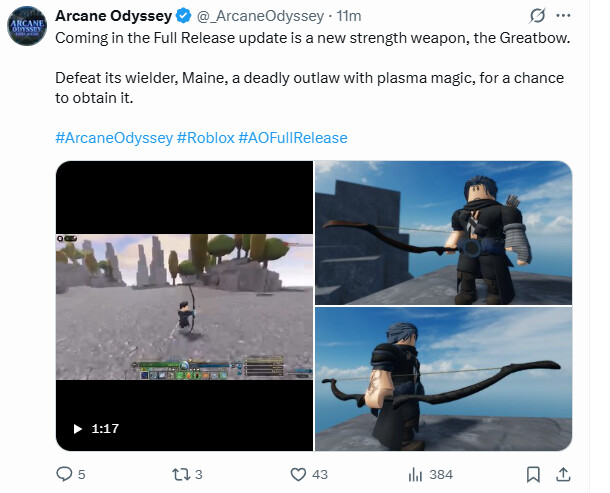Play the 1:17 gameplay video
610x493 pixels.
coord(78,429)
